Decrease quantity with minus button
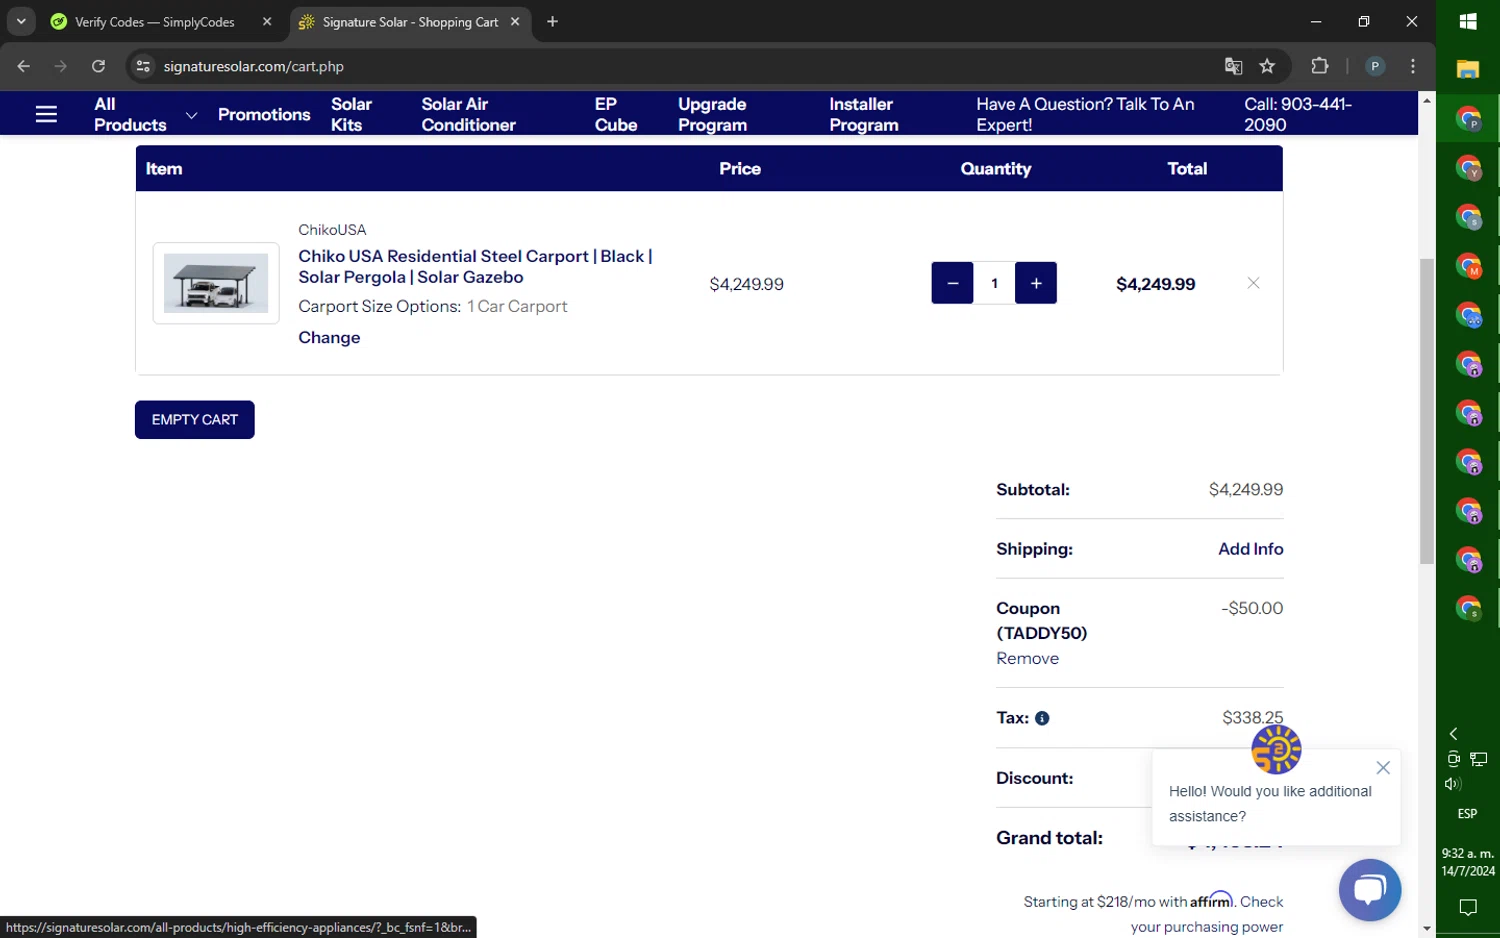 952,283
